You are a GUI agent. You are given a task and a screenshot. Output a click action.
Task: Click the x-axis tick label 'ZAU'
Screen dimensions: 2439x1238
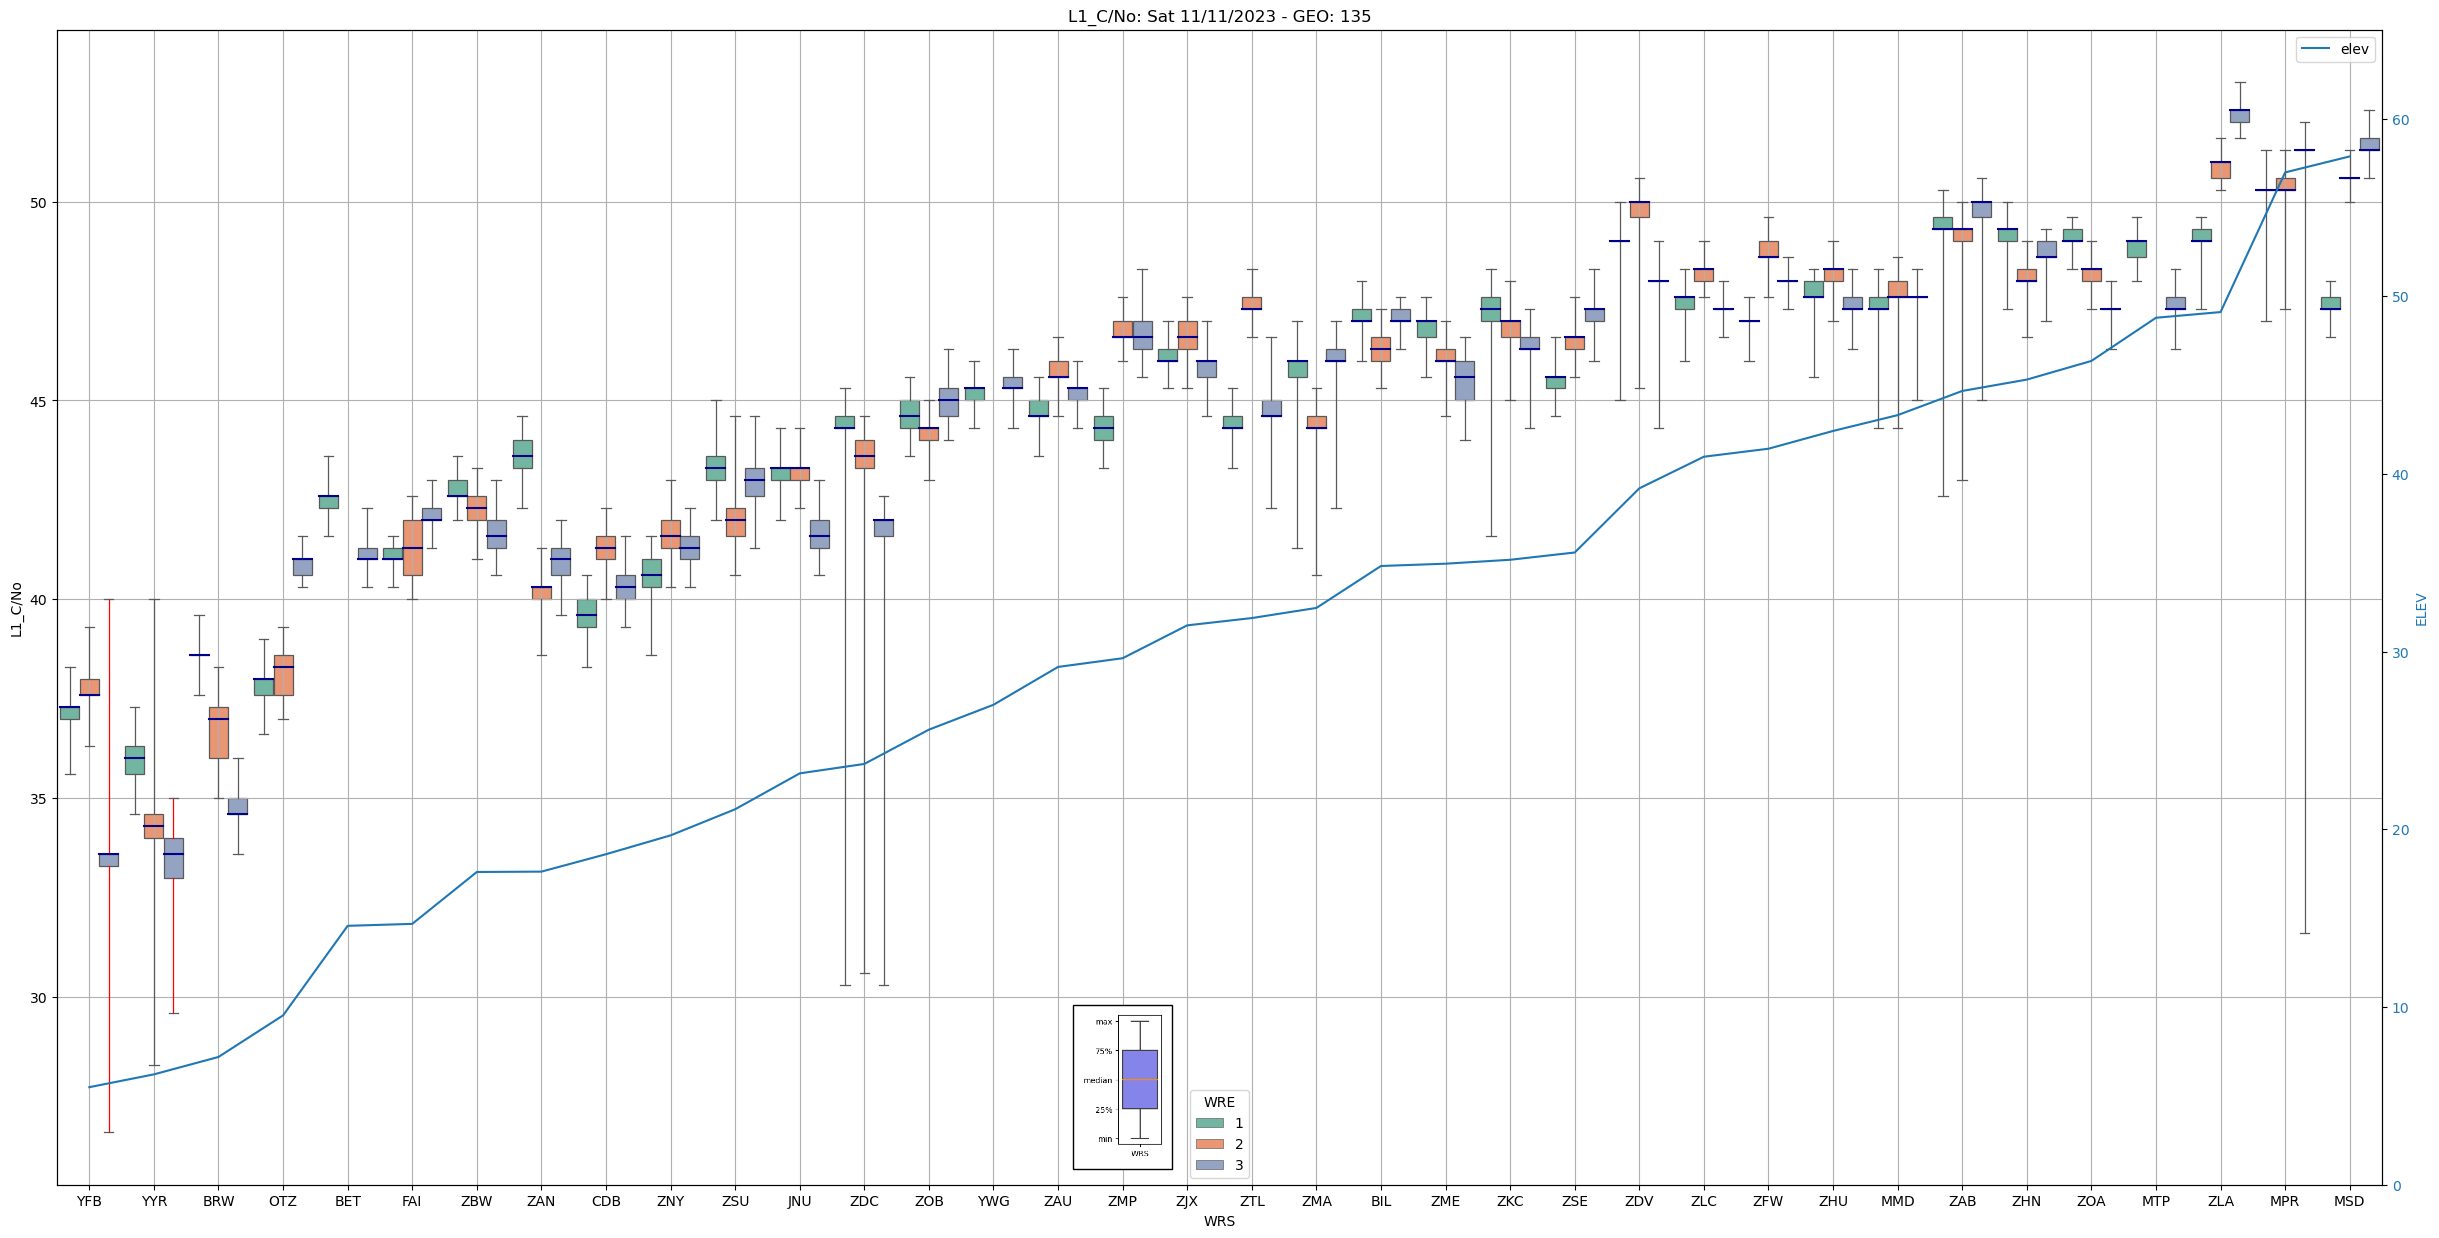(x=1058, y=1202)
